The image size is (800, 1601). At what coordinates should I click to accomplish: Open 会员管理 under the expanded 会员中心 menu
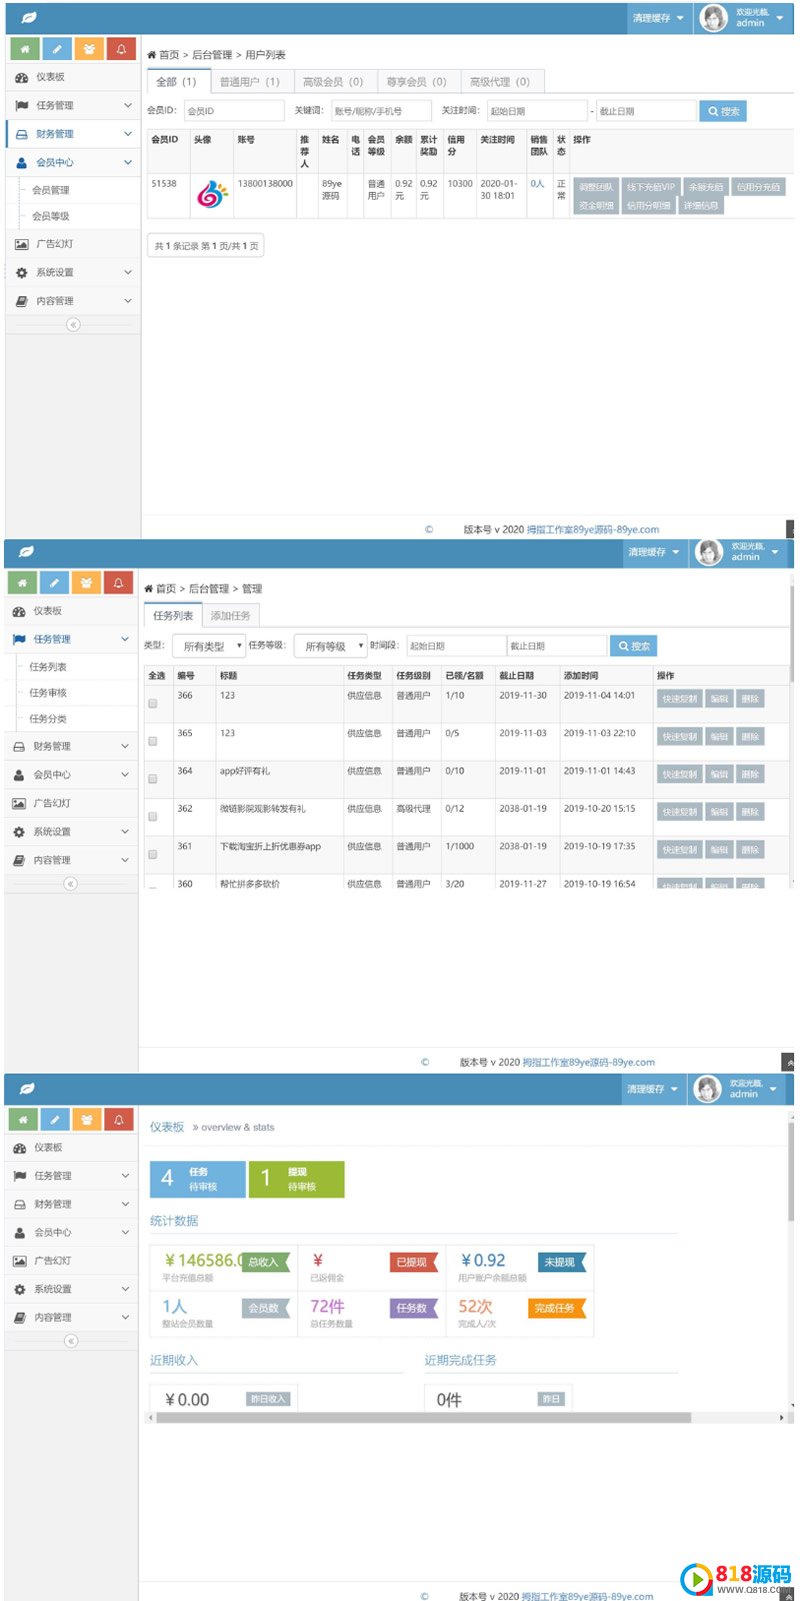51,190
